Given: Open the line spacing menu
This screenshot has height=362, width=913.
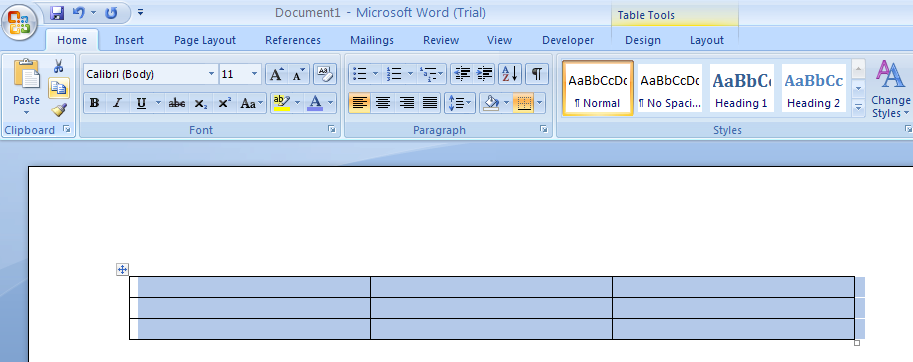Looking at the screenshot, I should click(460, 104).
